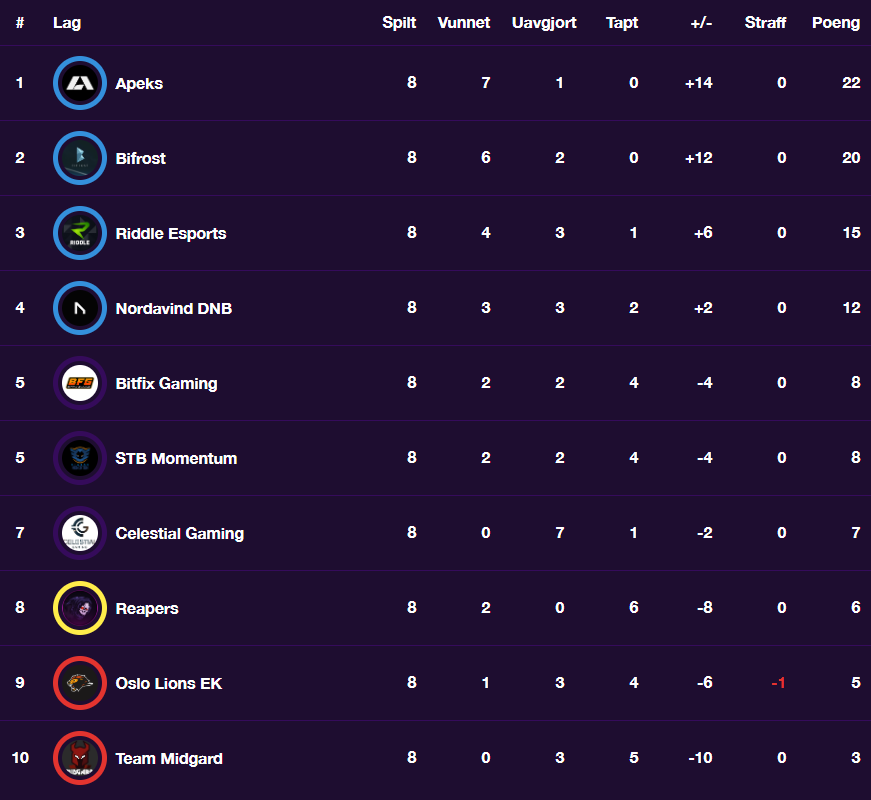The width and height of the screenshot is (871, 800).
Task: Select the red -1 penalty value
Action: point(778,683)
